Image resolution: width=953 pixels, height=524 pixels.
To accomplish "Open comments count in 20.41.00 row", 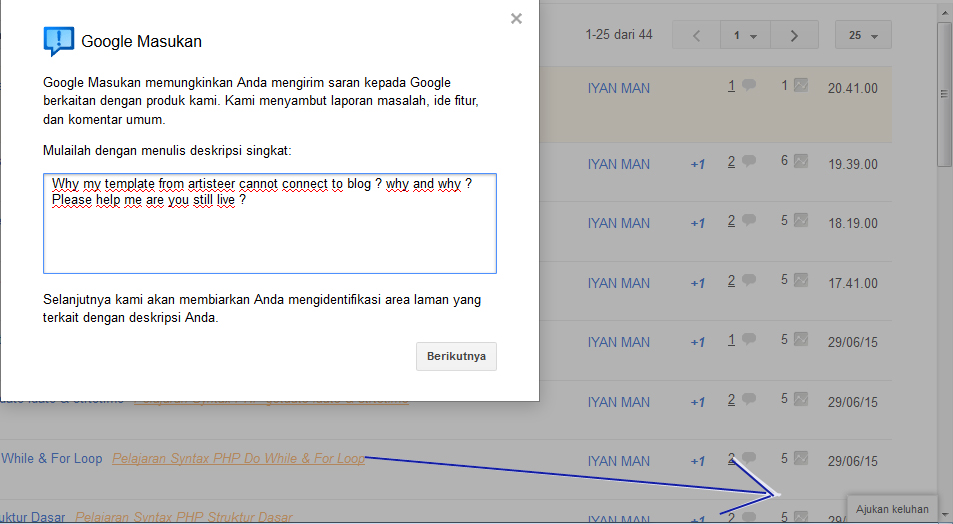I will tap(731, 86).
